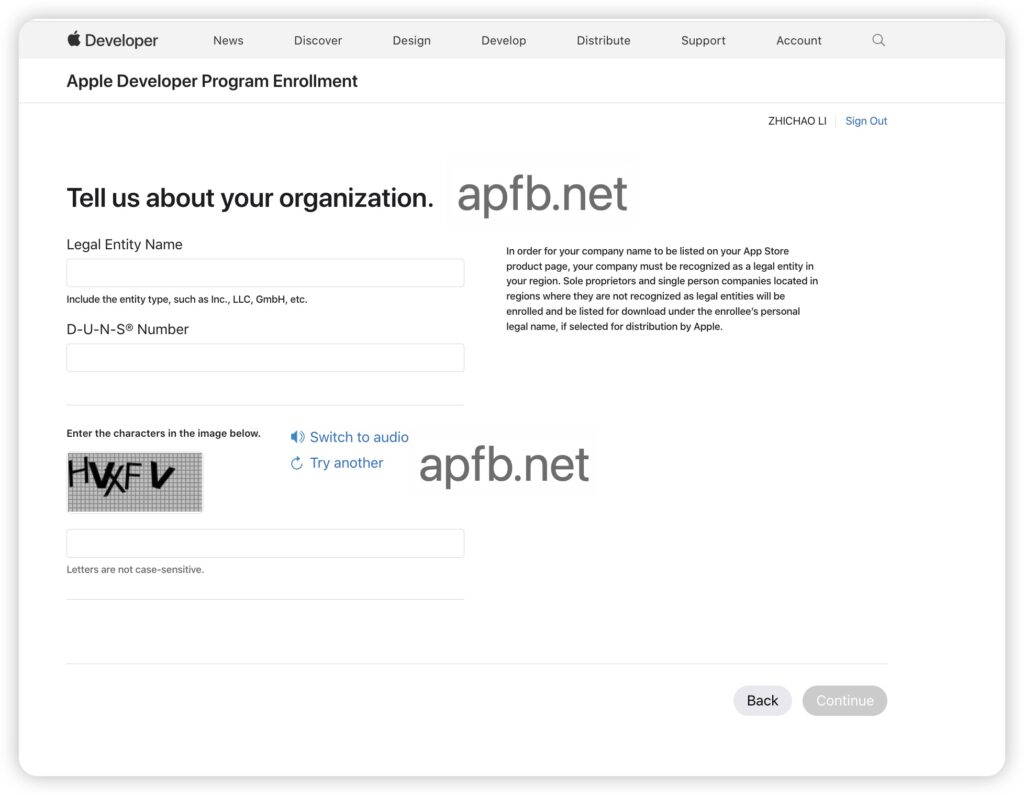The height and width of the screenshot is (795, 1024).
Task: Open the Distribute menu item
Action: [603, 41]
